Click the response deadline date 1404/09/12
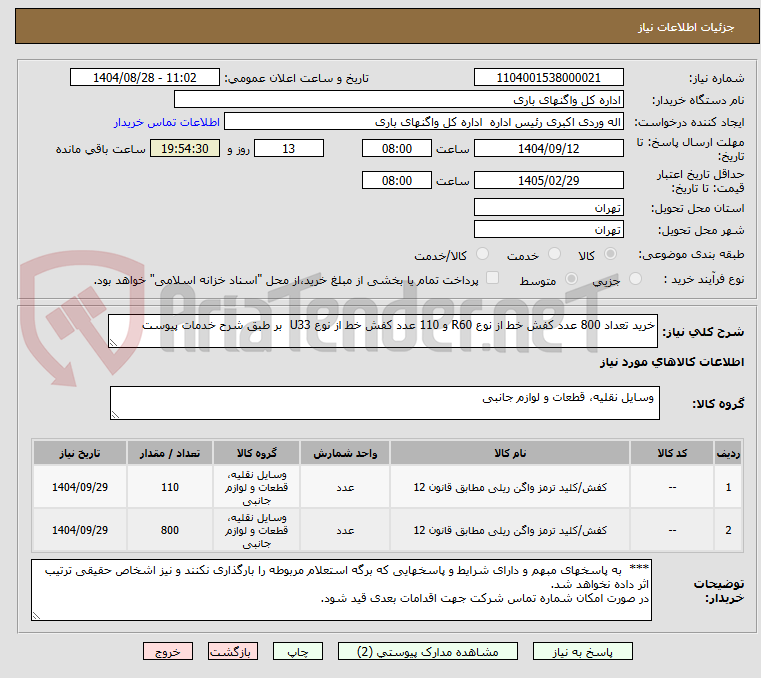Screen dimensions: 761x678 548,148
